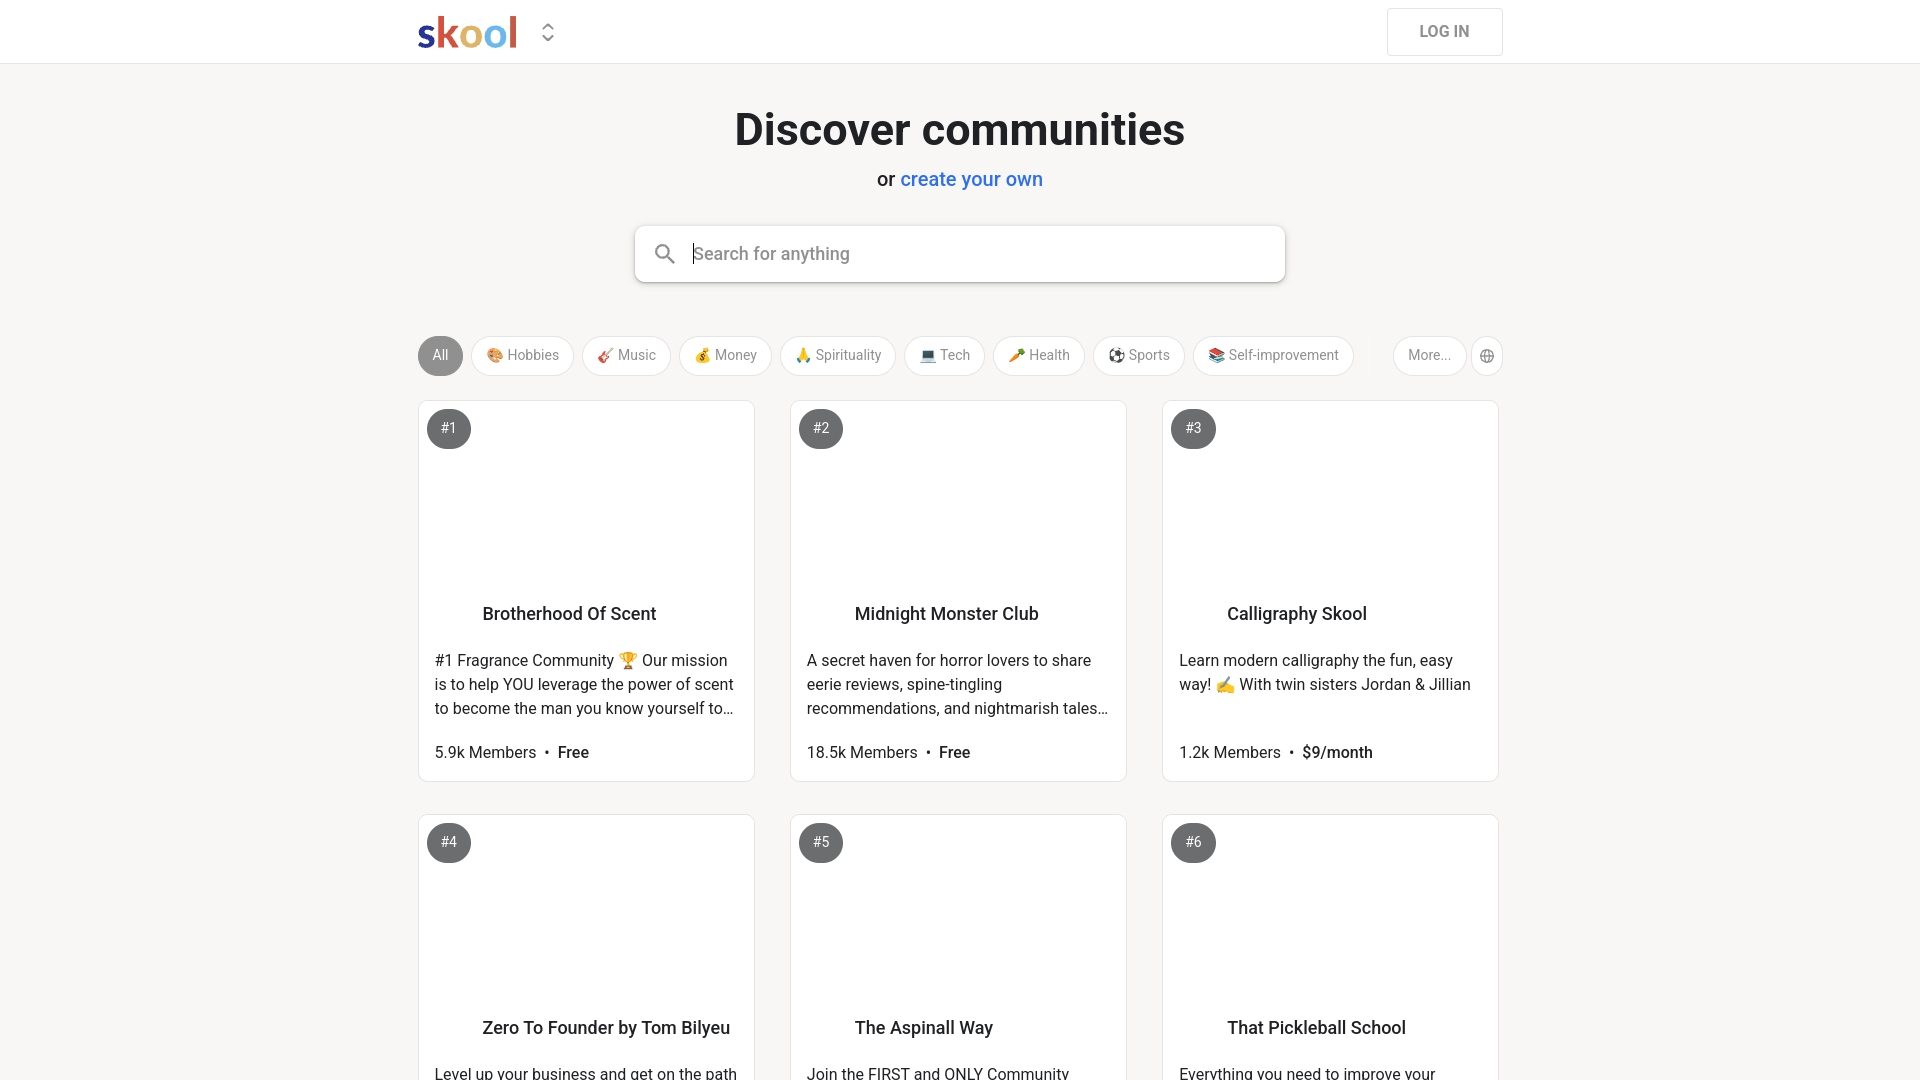Filter communities by Hobbies
Screen dimensions: 1920x1080
click(522, 356)
